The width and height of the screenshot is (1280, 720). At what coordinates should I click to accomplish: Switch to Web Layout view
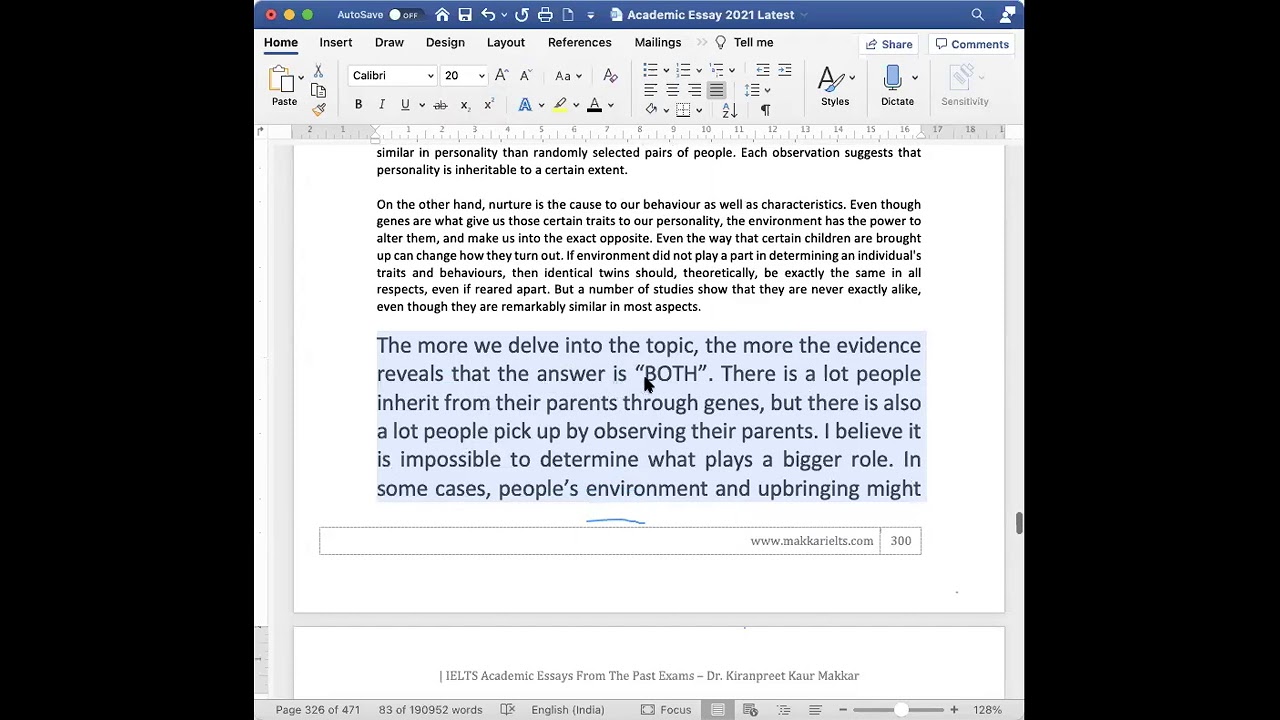(750, 710)
